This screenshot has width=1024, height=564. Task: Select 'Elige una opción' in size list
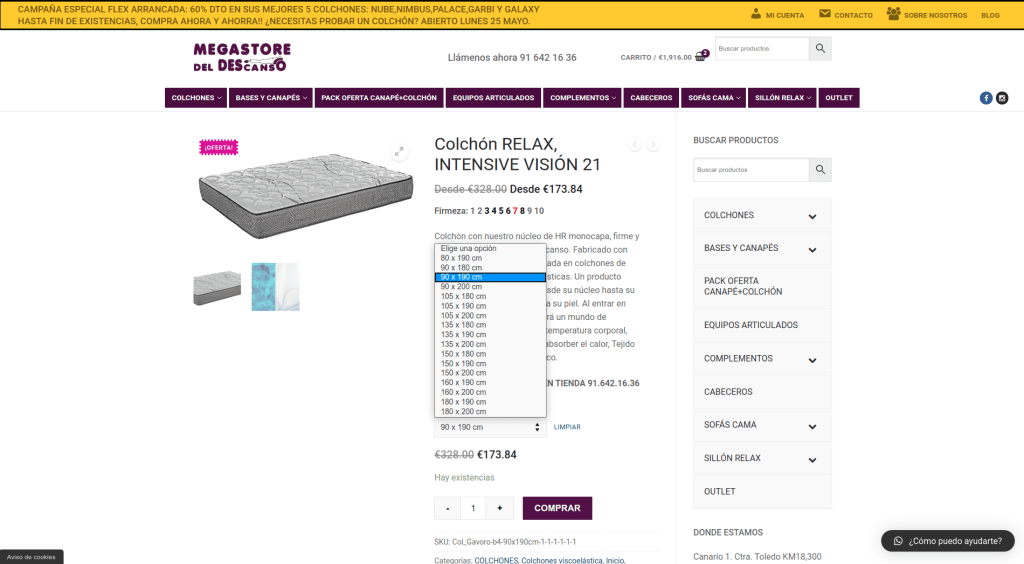[490, 249]
